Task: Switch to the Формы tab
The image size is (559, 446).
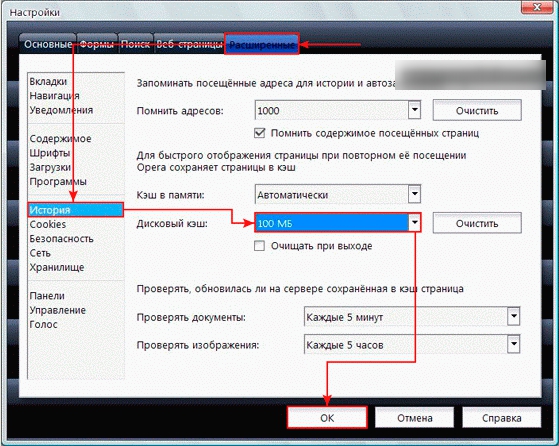Action: click(97, 44)
